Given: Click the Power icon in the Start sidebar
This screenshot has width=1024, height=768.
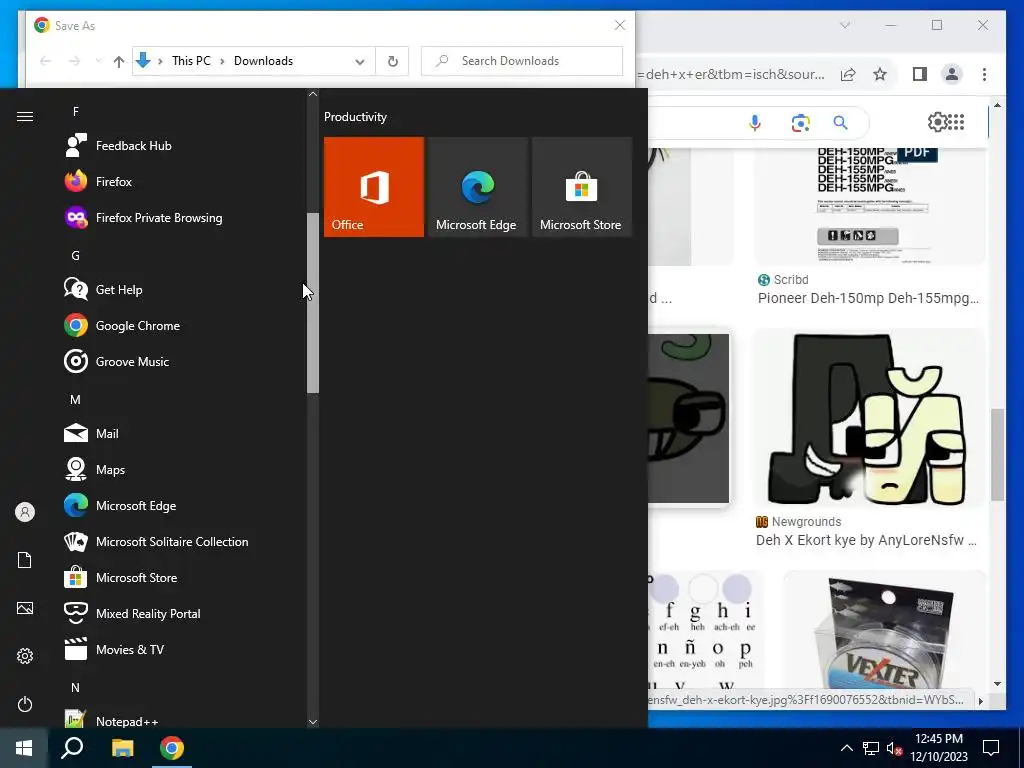Looking at the screenshot, I should tap(25, 704).
